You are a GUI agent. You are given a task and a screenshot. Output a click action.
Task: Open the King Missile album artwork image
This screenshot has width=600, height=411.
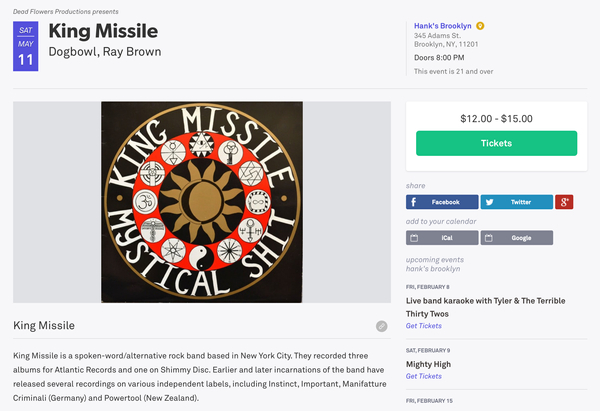click(200, 200)
